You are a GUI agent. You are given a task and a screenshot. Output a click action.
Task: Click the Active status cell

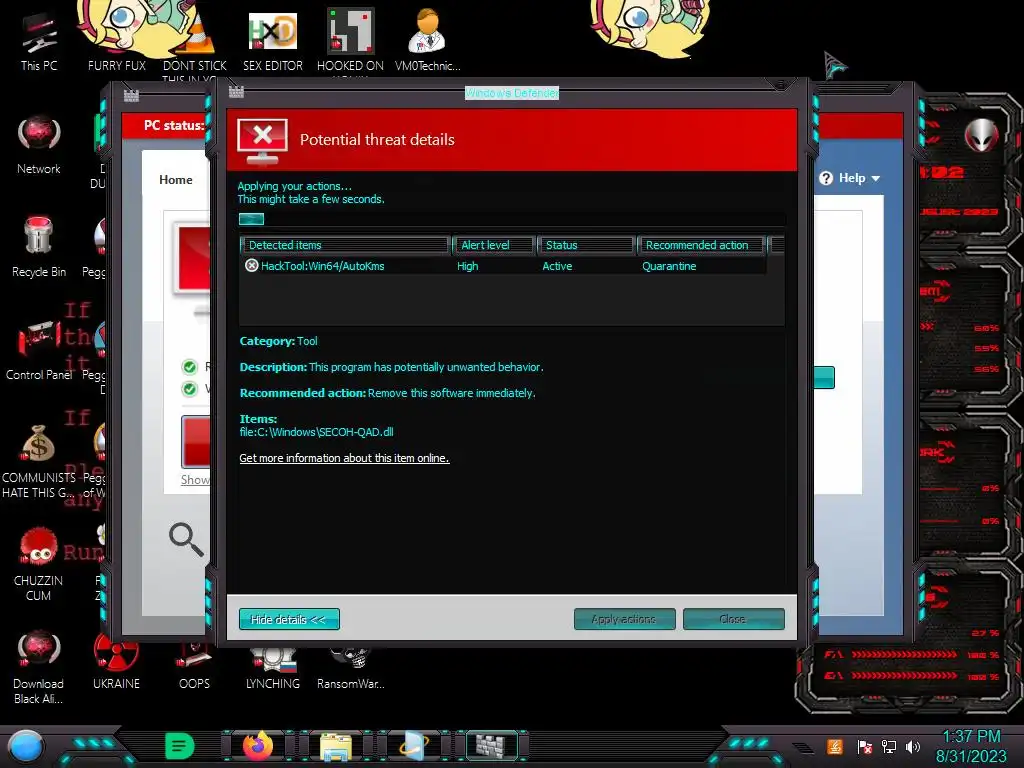(x=557, y=266)
